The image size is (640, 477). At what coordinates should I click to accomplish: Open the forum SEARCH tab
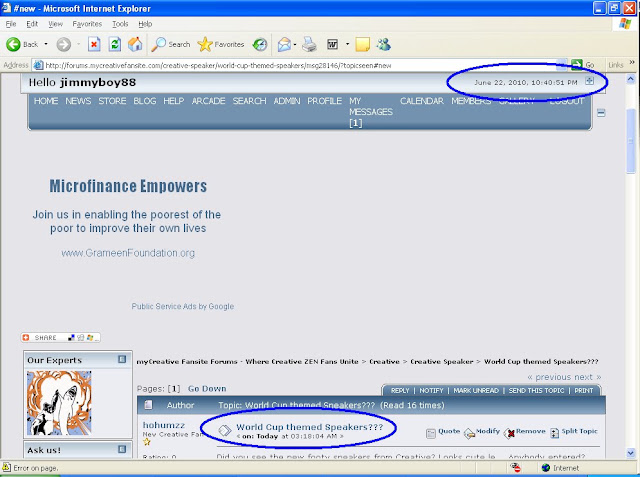pos(249,101)
